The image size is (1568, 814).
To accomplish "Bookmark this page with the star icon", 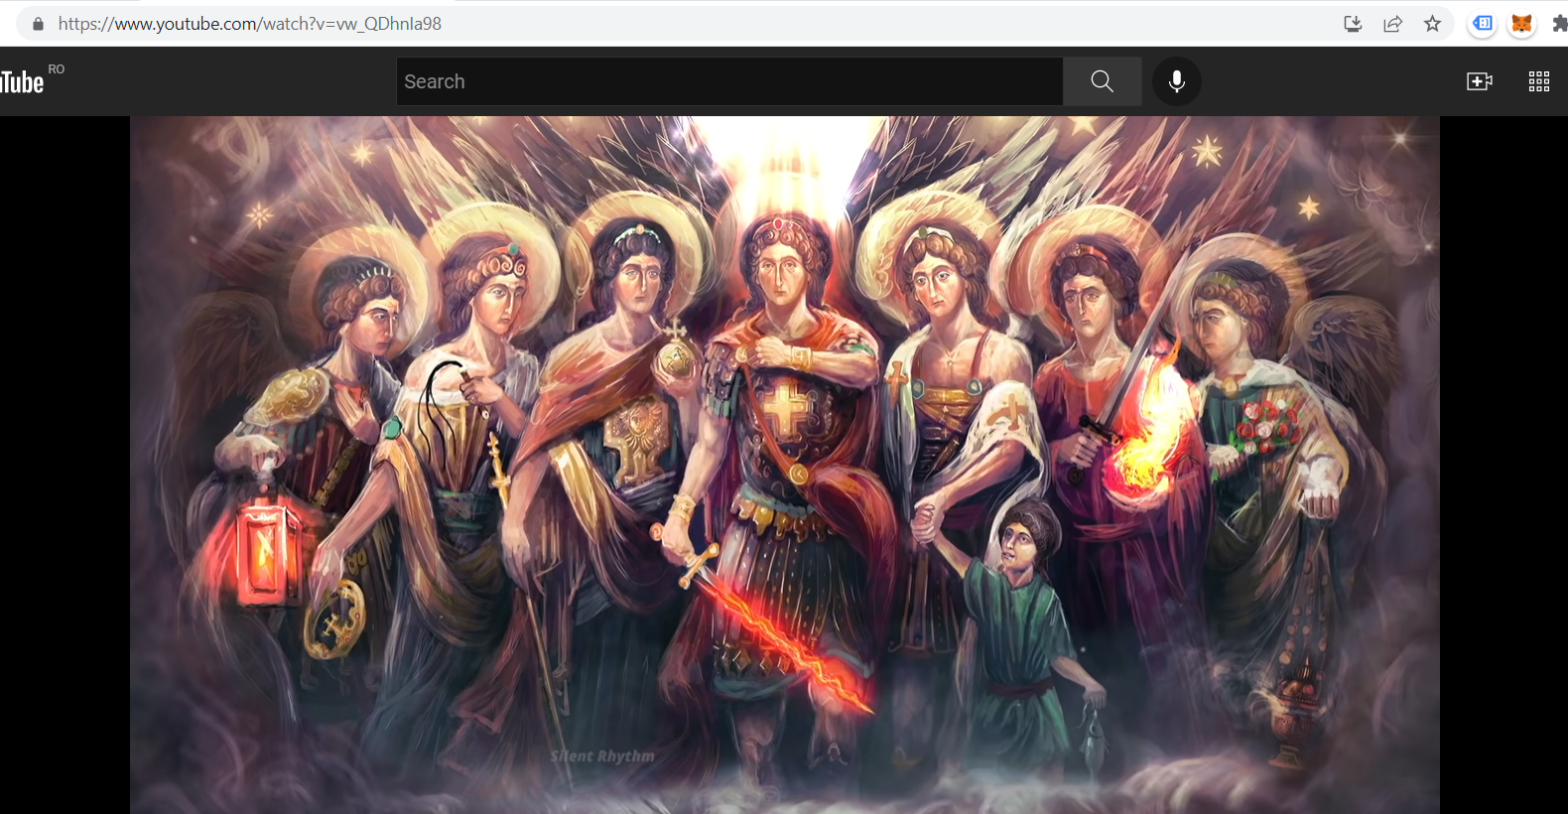I will pyautogui.click(x=1433, y=24).
